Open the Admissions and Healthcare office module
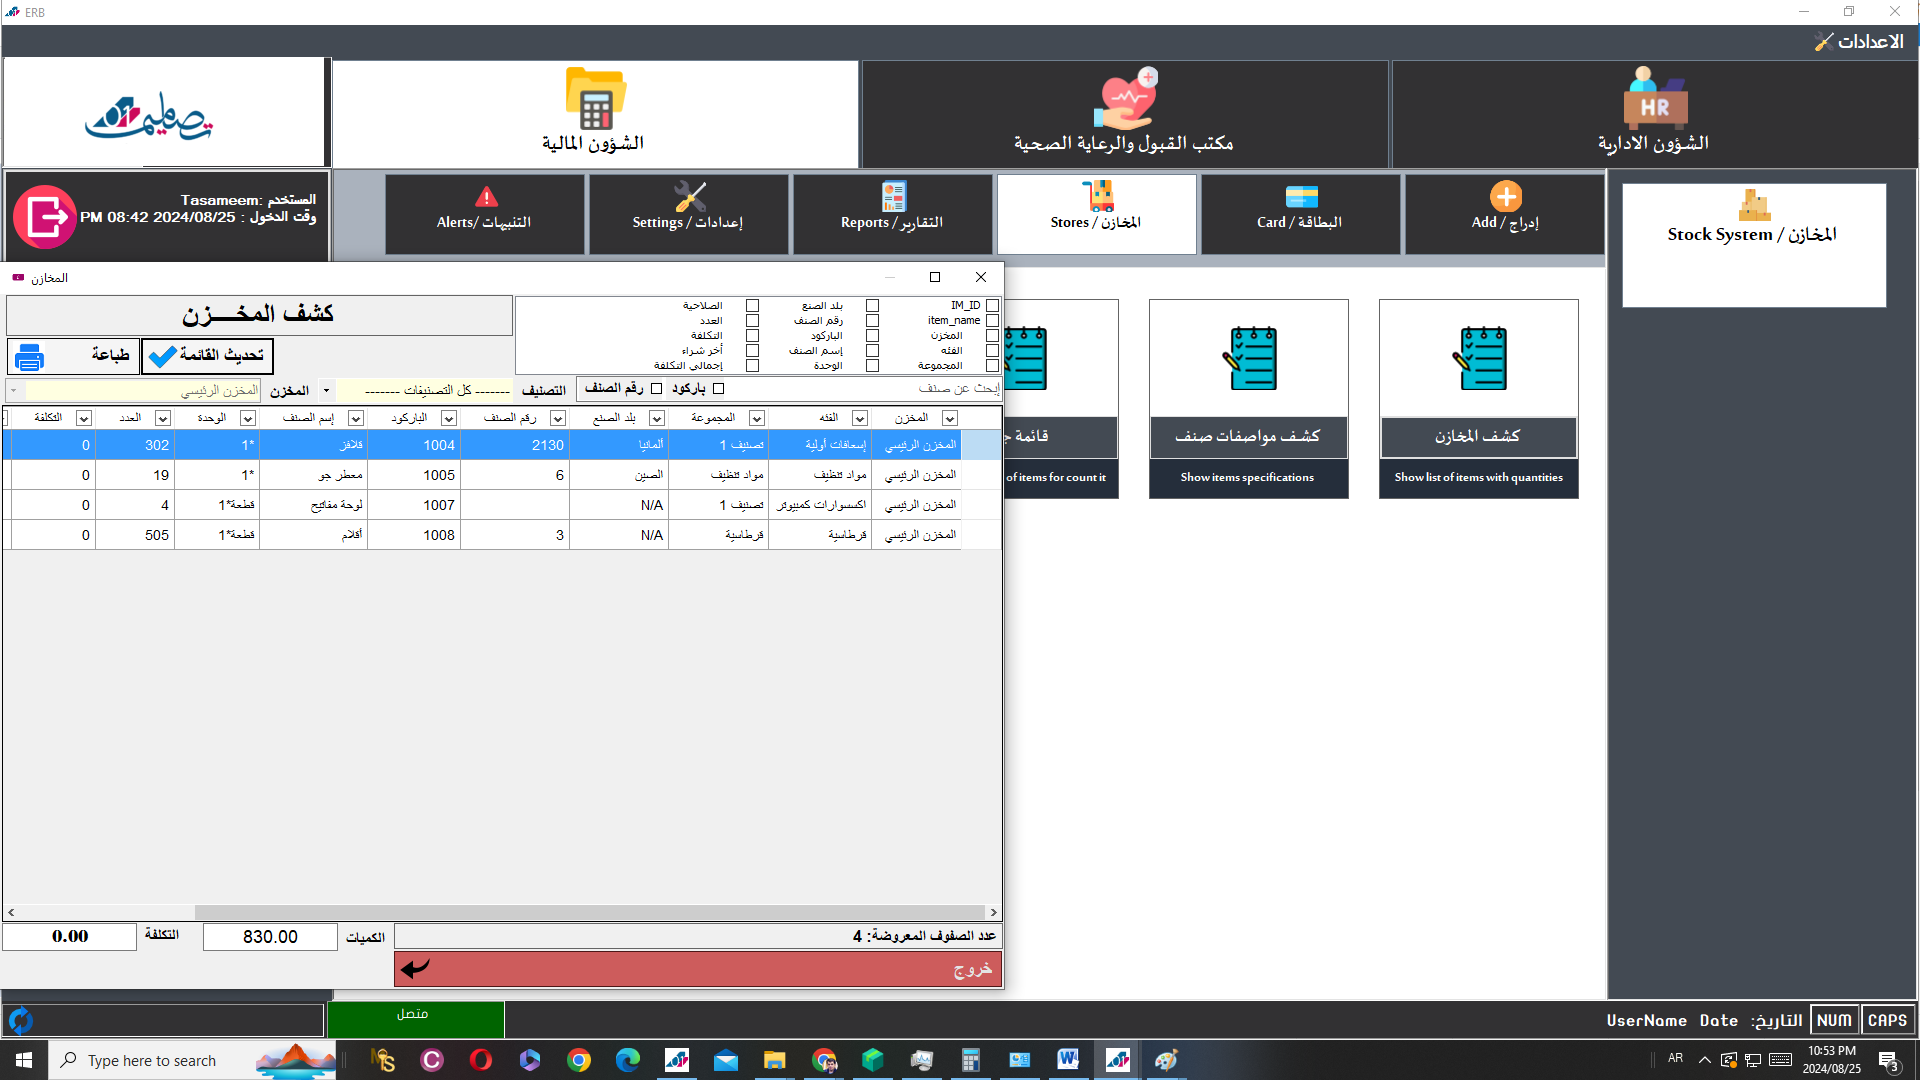 pyautogui.click(x=1124, y=113)
